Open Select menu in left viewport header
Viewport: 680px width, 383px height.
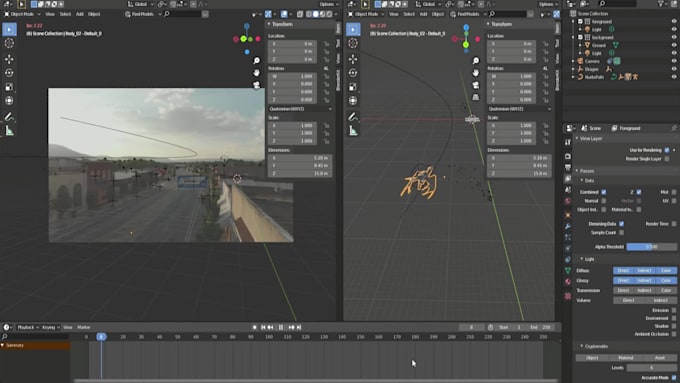[65, 14]
